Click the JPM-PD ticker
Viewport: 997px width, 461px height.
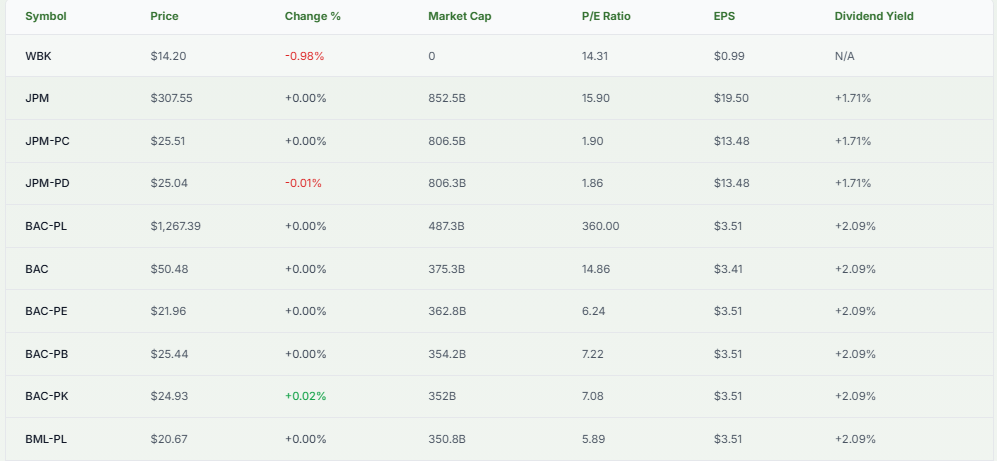pyautogui.click(x=47, y=183)
